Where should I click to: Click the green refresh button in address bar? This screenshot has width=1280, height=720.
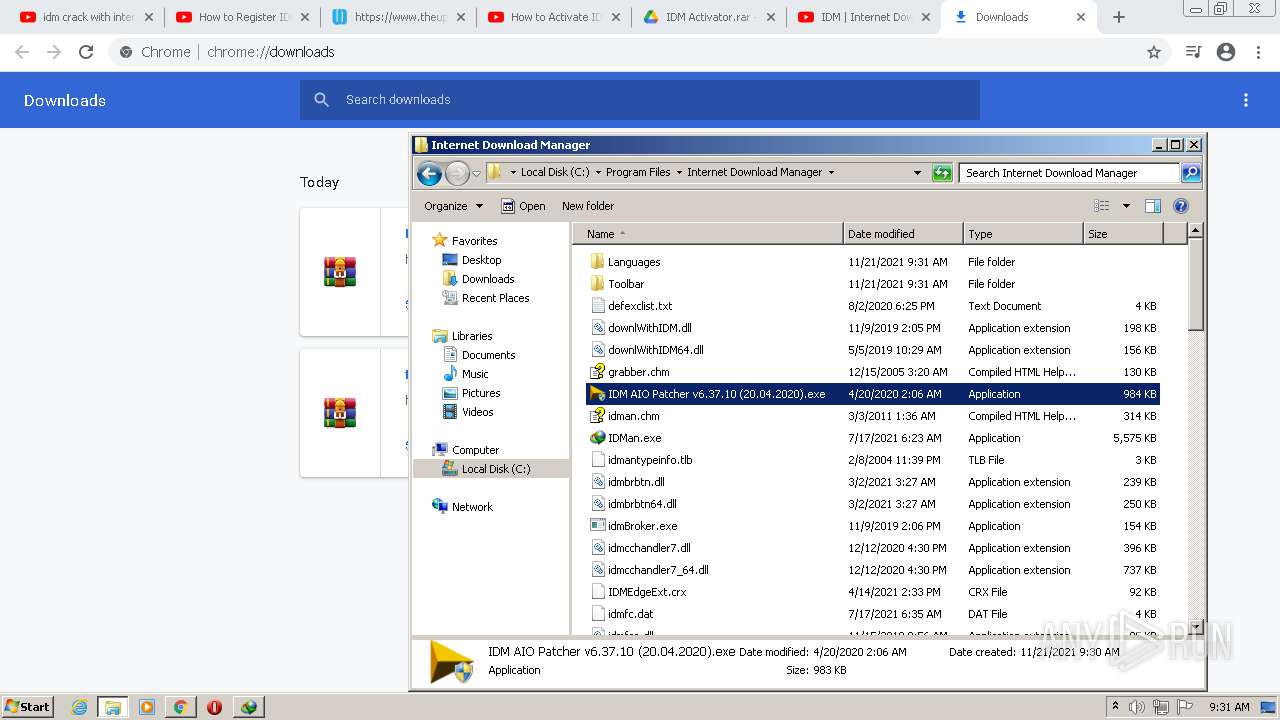(941, 173)
